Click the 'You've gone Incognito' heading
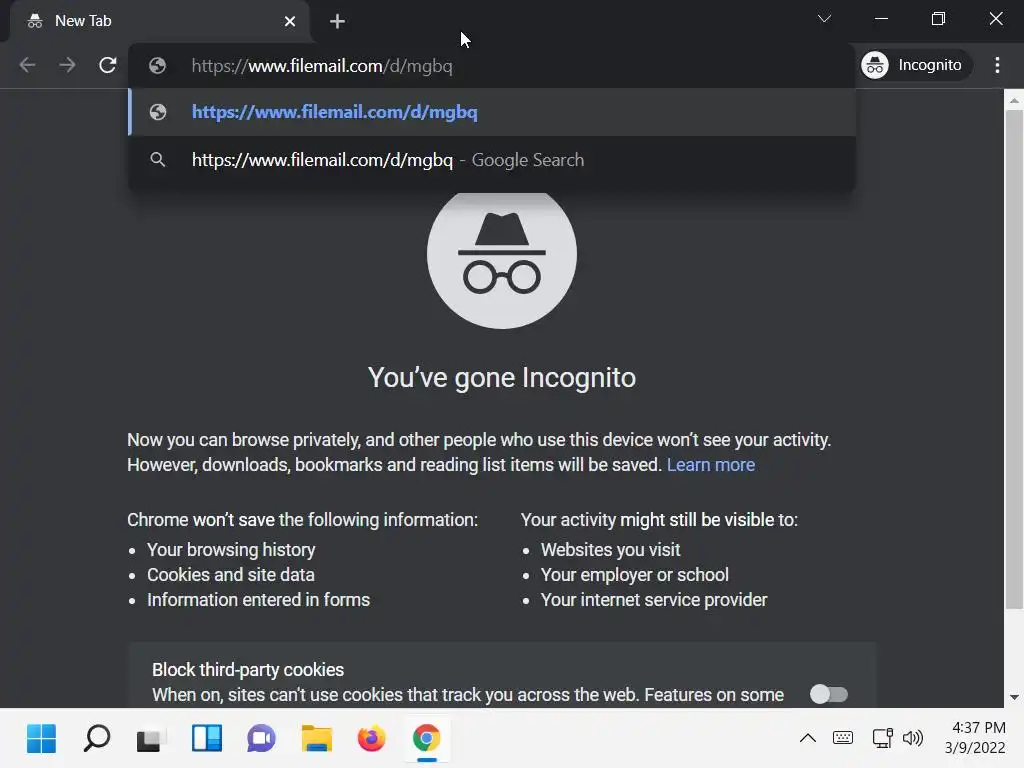Image resolution: width=1024 pixels, height=768 pixels. click(x=502, y=377)
